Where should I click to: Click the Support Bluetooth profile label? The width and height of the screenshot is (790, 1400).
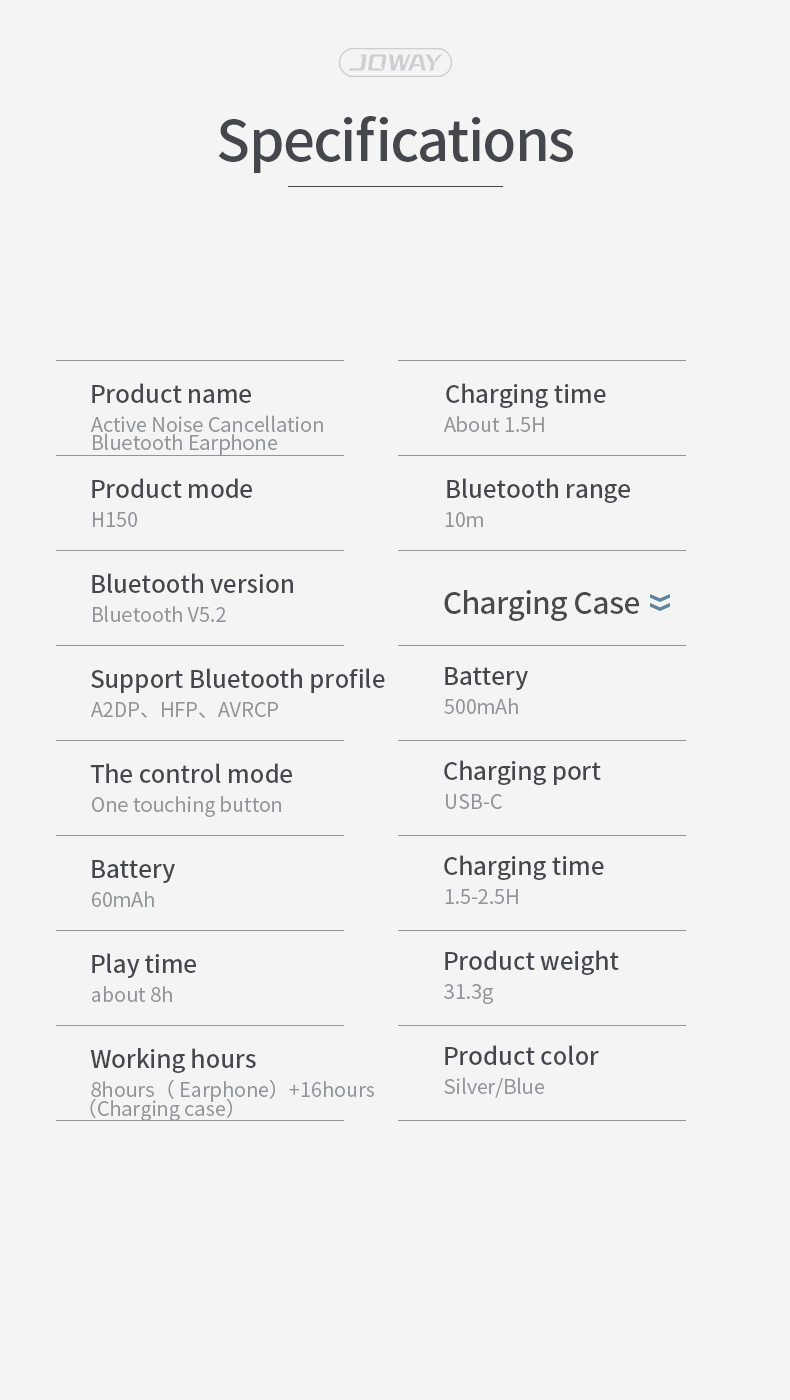pyautogui.click(x=238, y=679)
